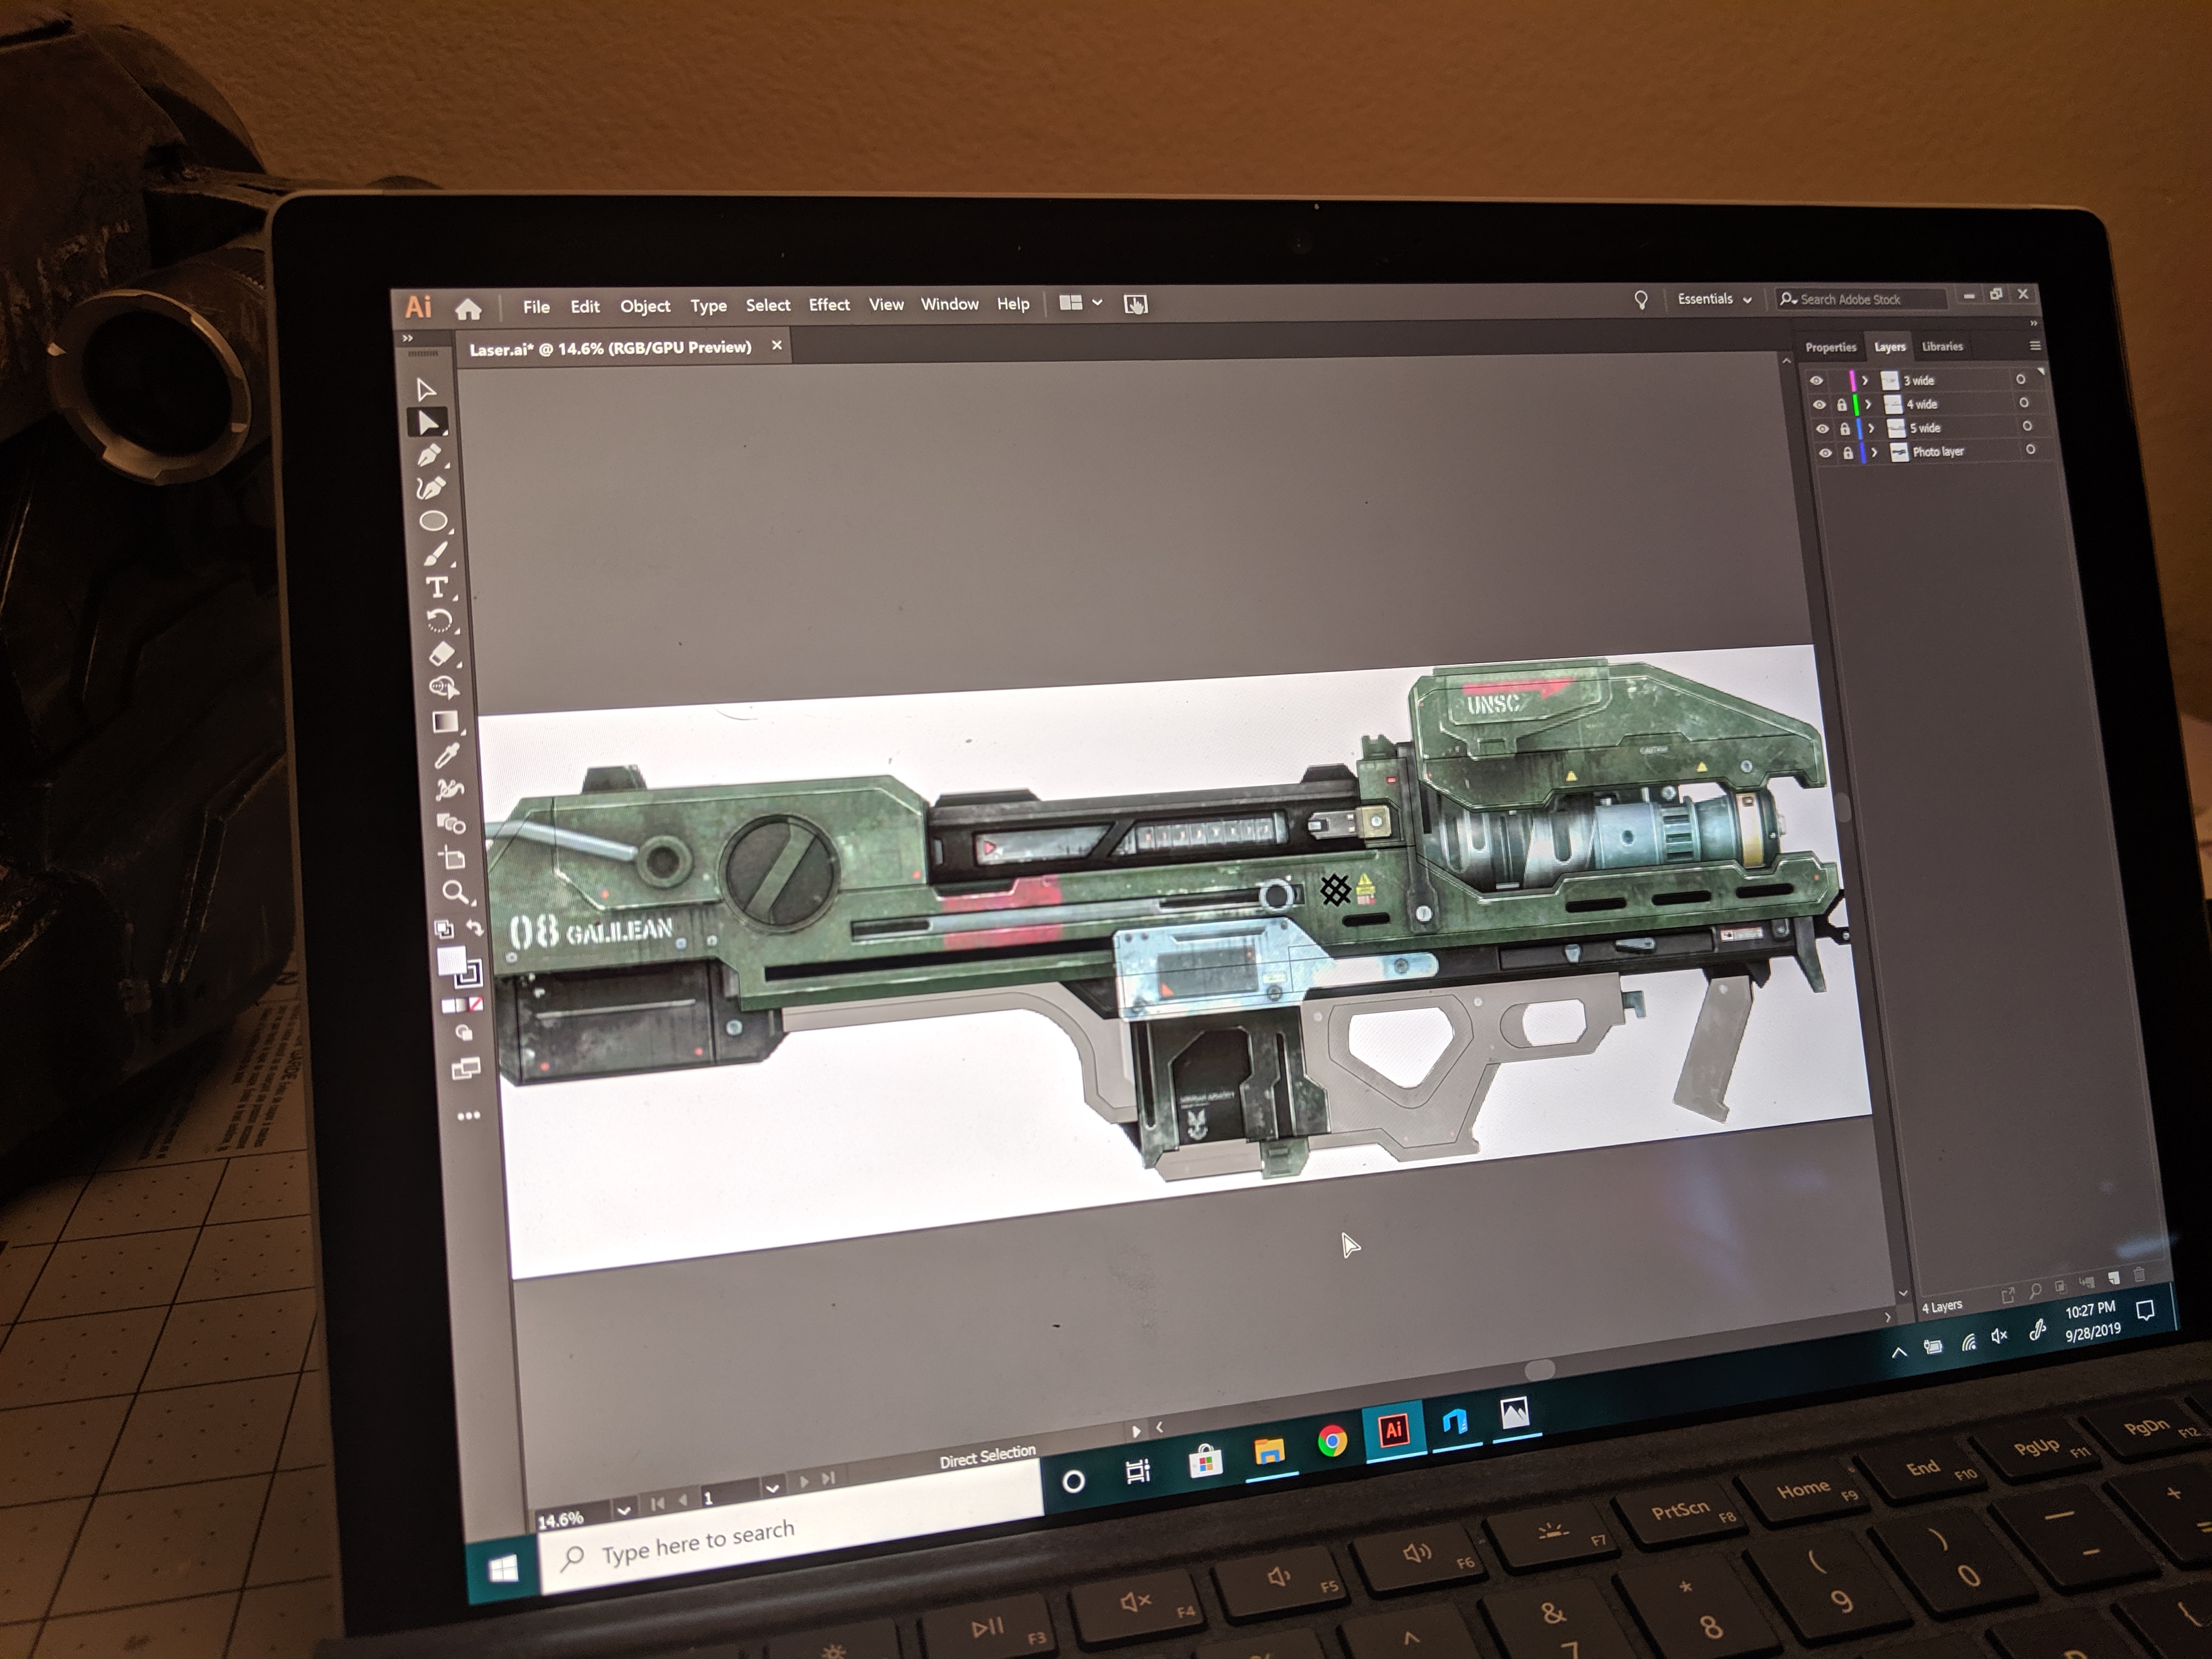This screenshot has width=2212, height=1659.
Task: Select the Width tool
Action: 449,789
